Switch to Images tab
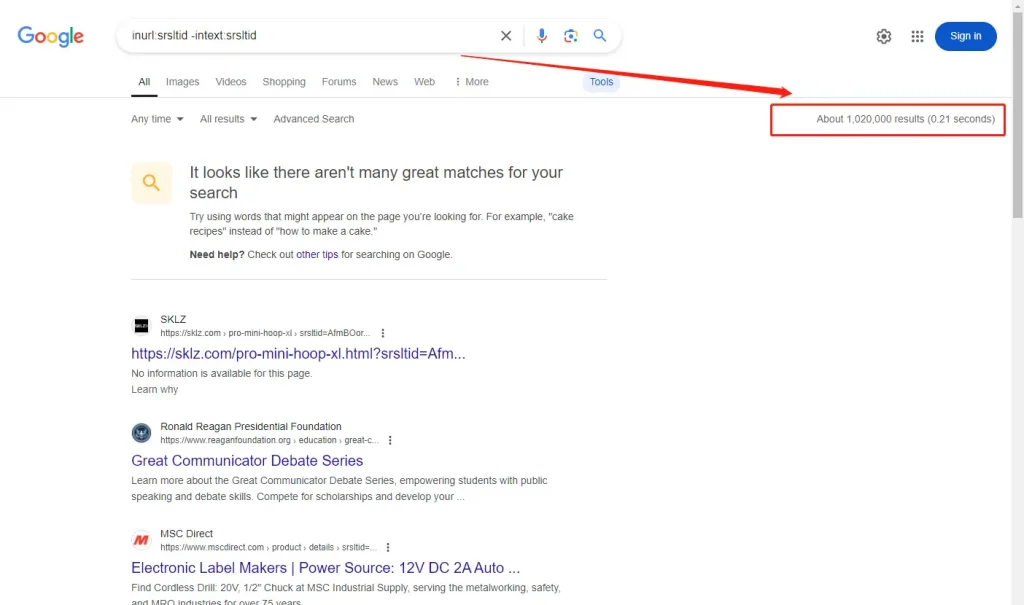The height and width of the screenshot is (605, 1024). (x=182, y=82)
